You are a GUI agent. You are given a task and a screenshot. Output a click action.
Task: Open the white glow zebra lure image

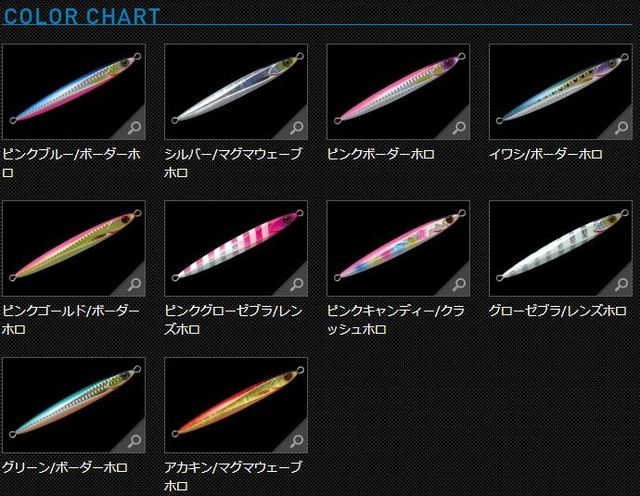tap(560, 248)
